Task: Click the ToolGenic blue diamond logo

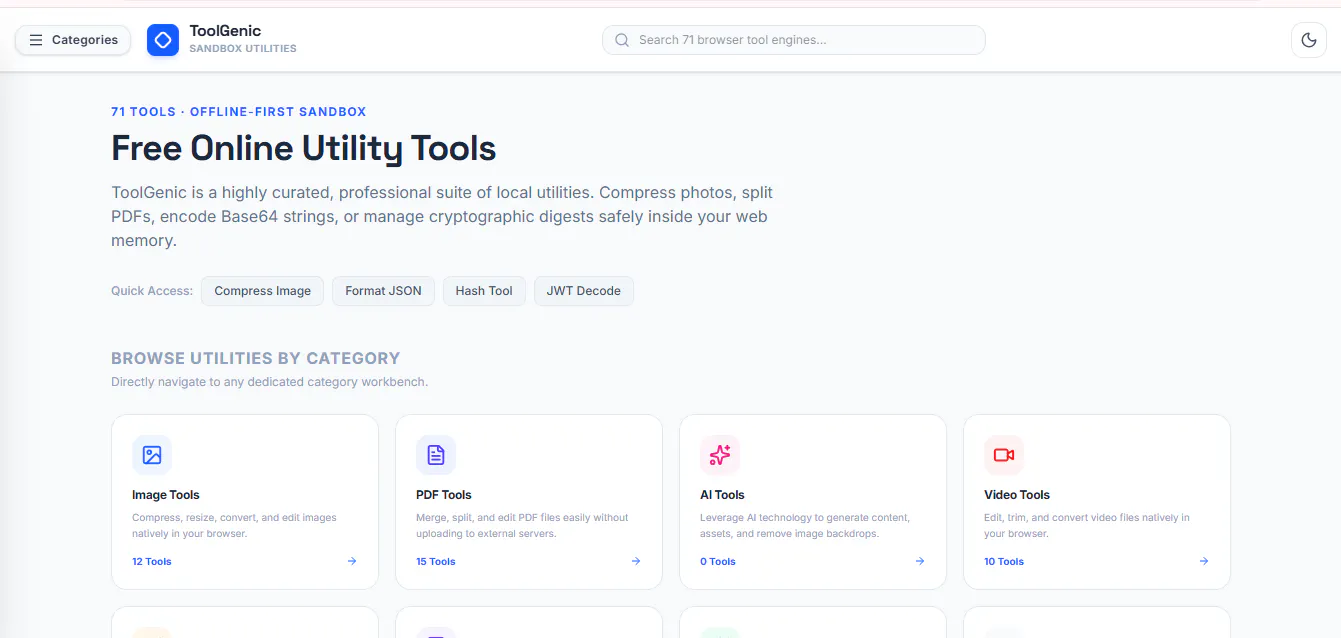Action: (x=163, y=40)
